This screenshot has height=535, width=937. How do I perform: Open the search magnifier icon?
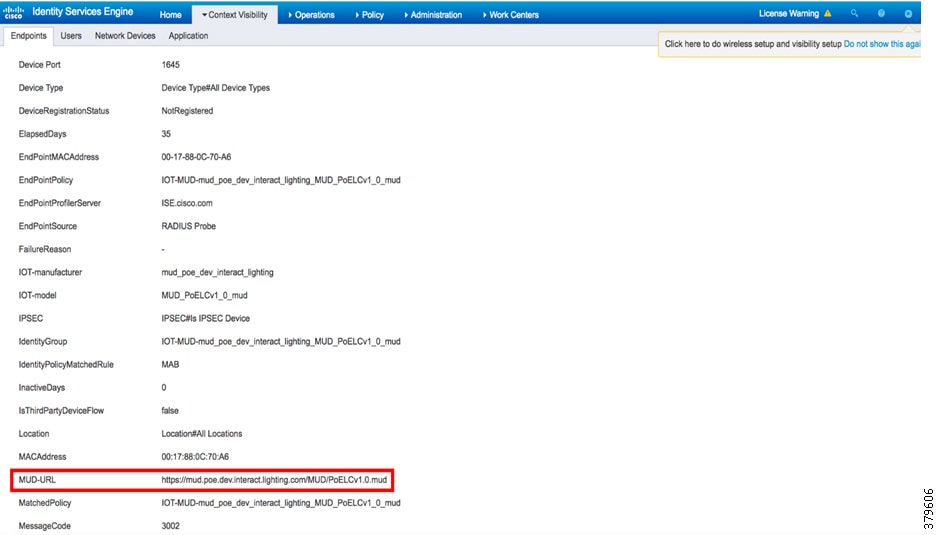[x=855, y=13]
